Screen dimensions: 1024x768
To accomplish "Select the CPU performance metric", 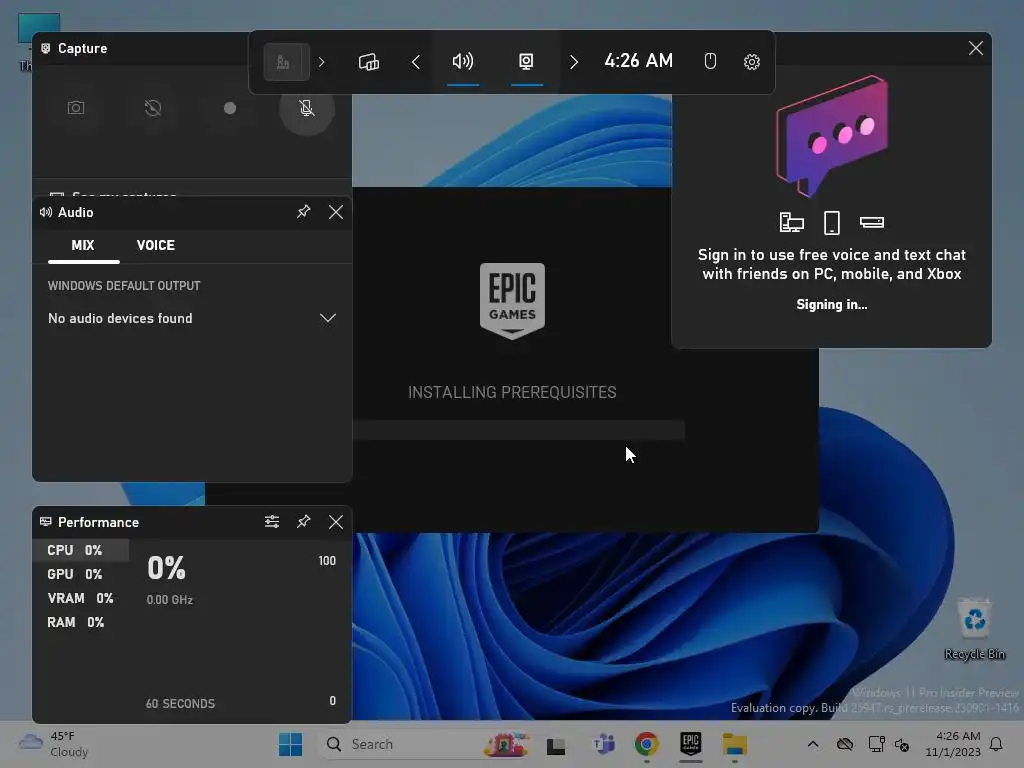I will (81, 550).
